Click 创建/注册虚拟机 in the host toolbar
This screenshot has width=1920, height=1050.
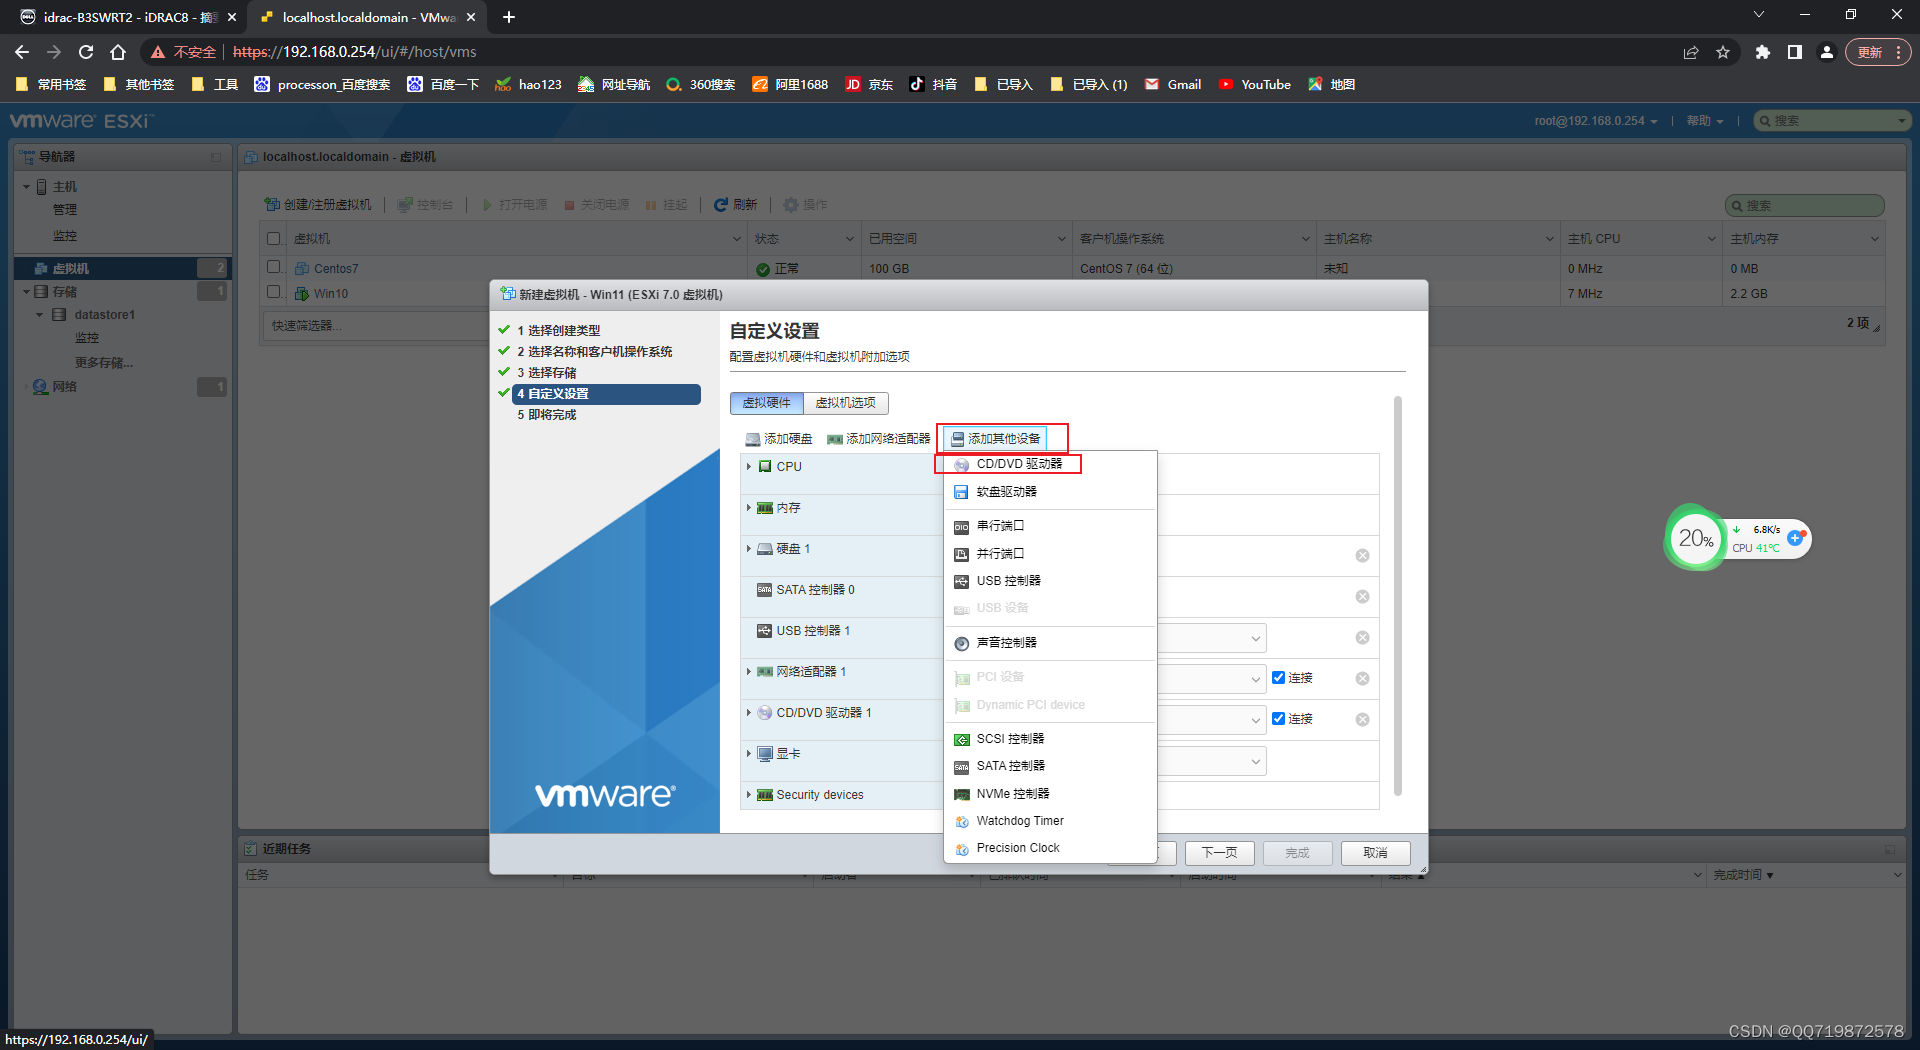tap(318, 205)
